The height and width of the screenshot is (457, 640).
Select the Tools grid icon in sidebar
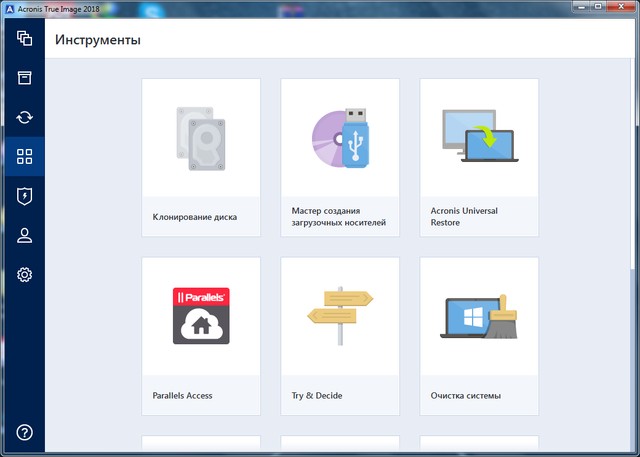pyautogui.click(x=25, y=156)
